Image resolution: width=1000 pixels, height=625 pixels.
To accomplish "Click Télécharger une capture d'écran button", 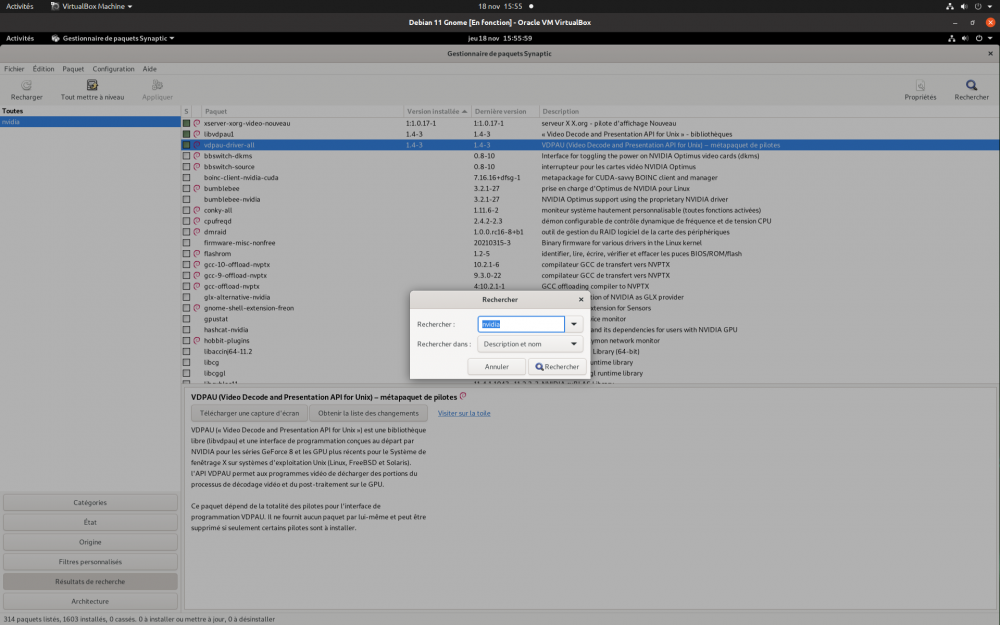I will coord(249,413).
